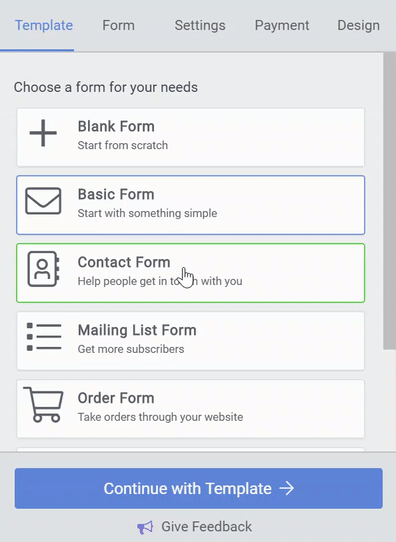Click the bulleted list Mailing List icon

tap(44, 337)
